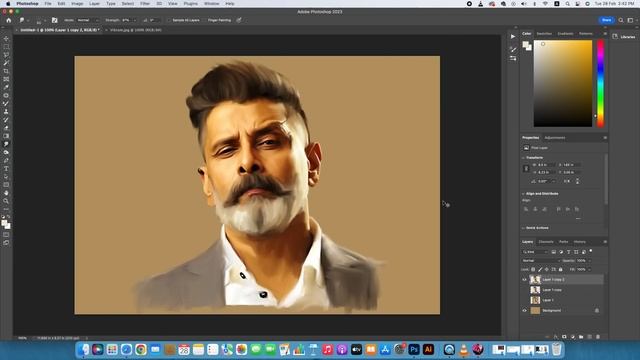Click the create new layer icon
This screenshot has height=360, width=640.
point(589,337)
